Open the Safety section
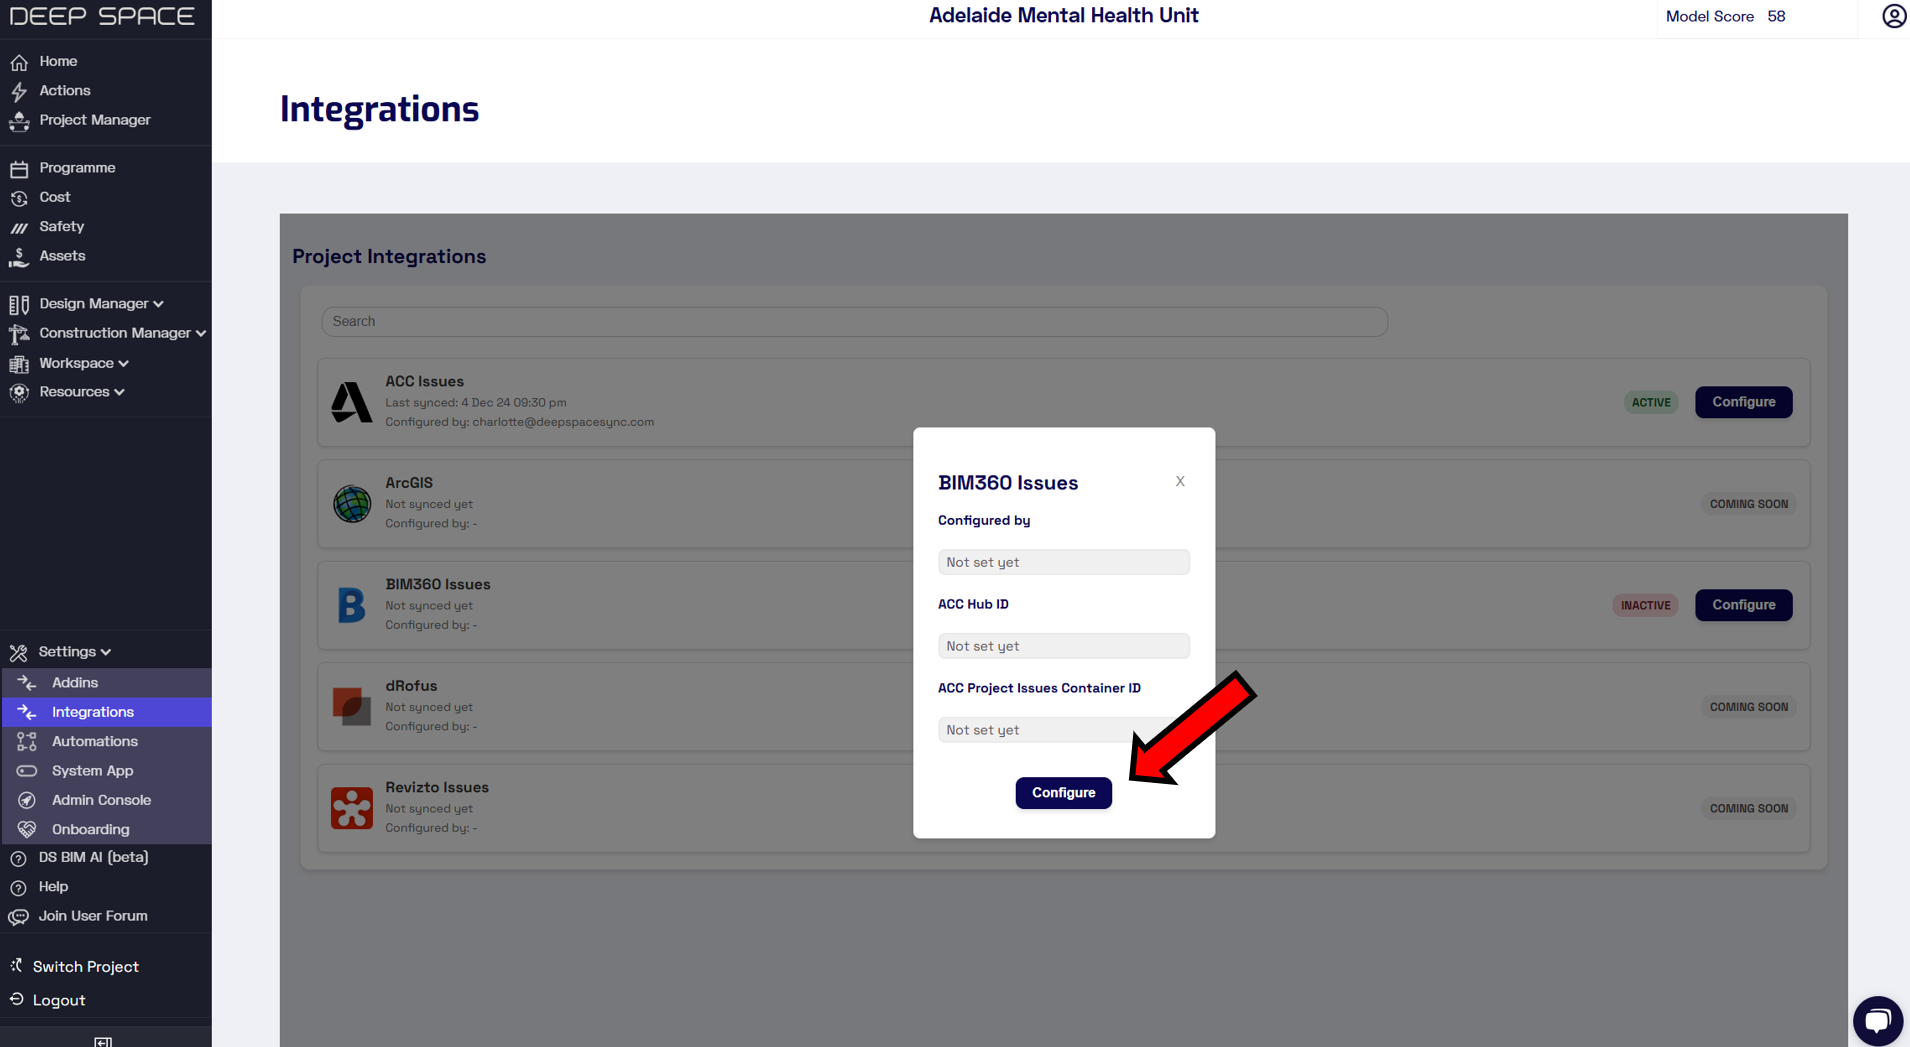This screenshot has height=1047, width=1910. [x=20, y=226]
